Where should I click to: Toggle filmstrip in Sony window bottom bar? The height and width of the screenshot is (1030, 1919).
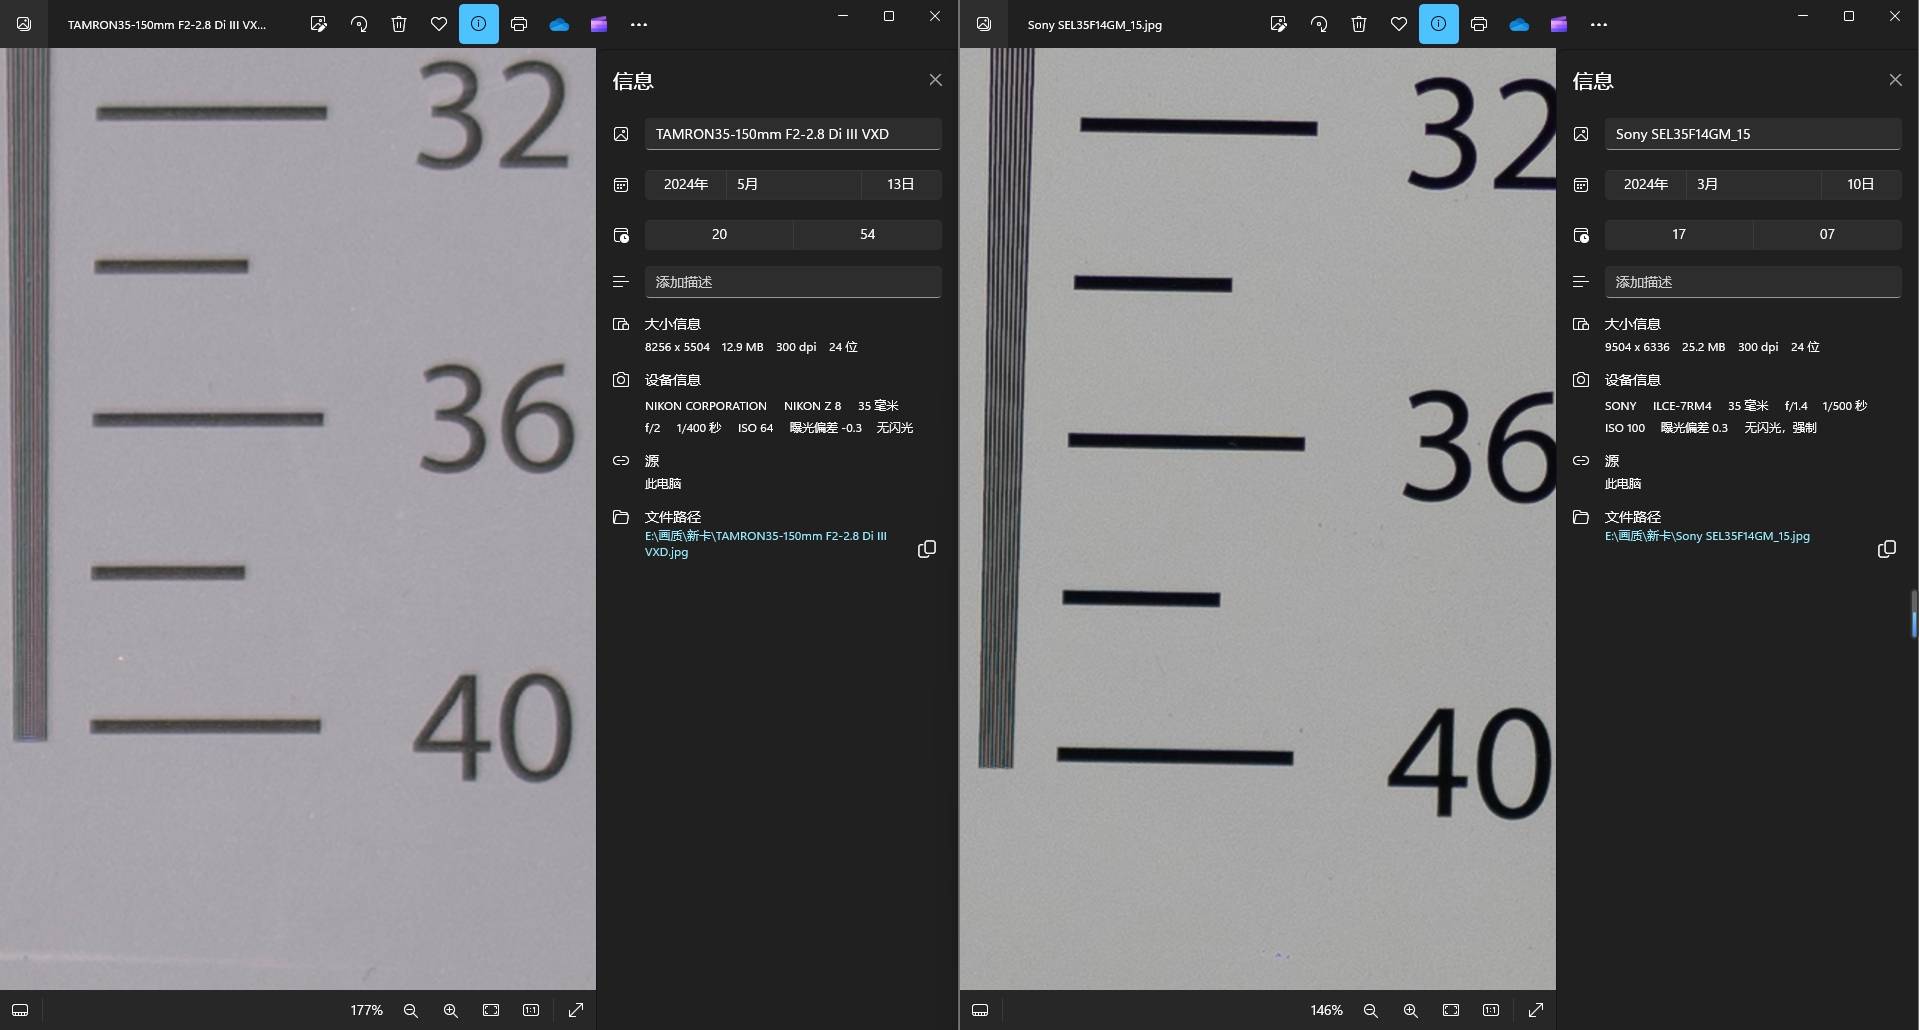point(980,1010)
